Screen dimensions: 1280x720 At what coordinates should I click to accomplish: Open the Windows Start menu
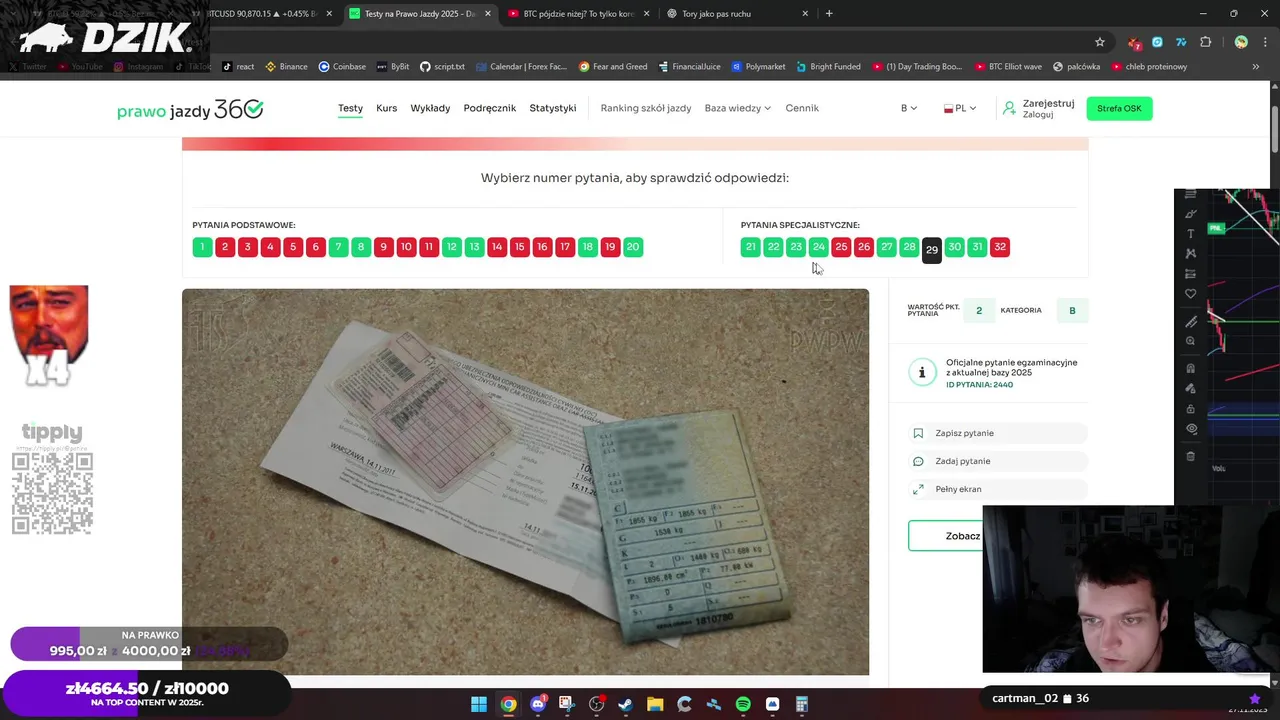pos(479,704)
